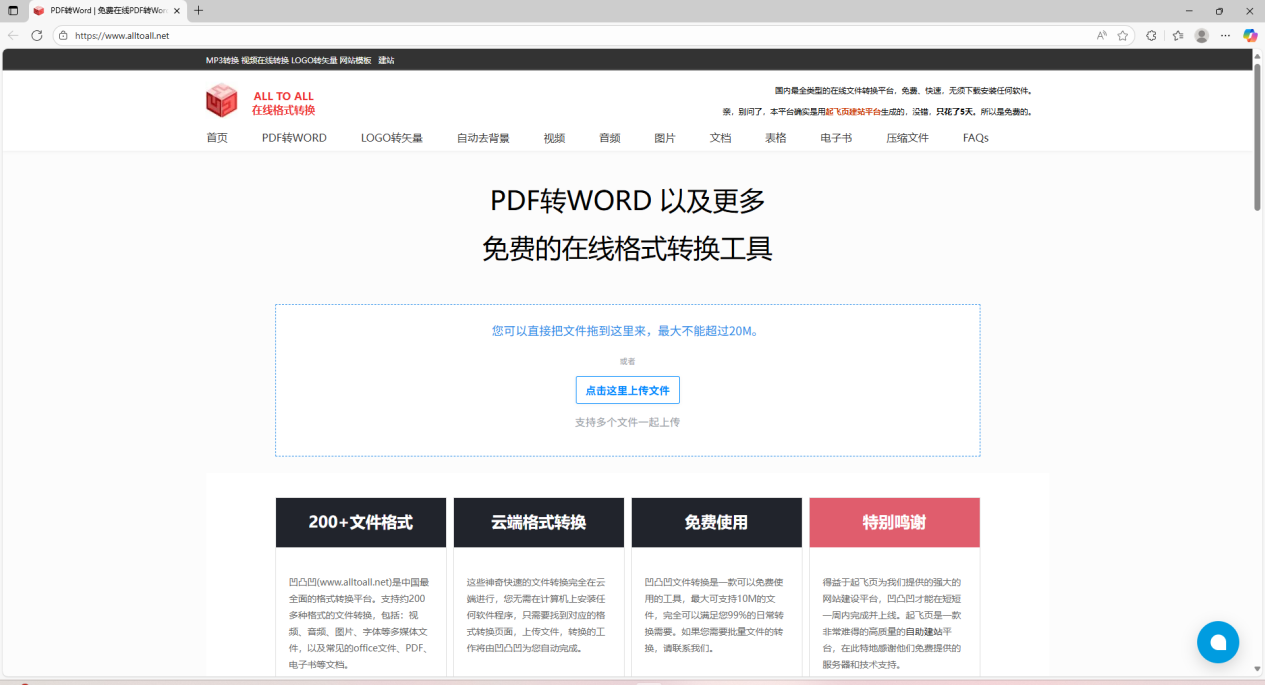Open the browser extensions icon
The width and height of the screenshot is (1265, 685).
(1151, 35)
